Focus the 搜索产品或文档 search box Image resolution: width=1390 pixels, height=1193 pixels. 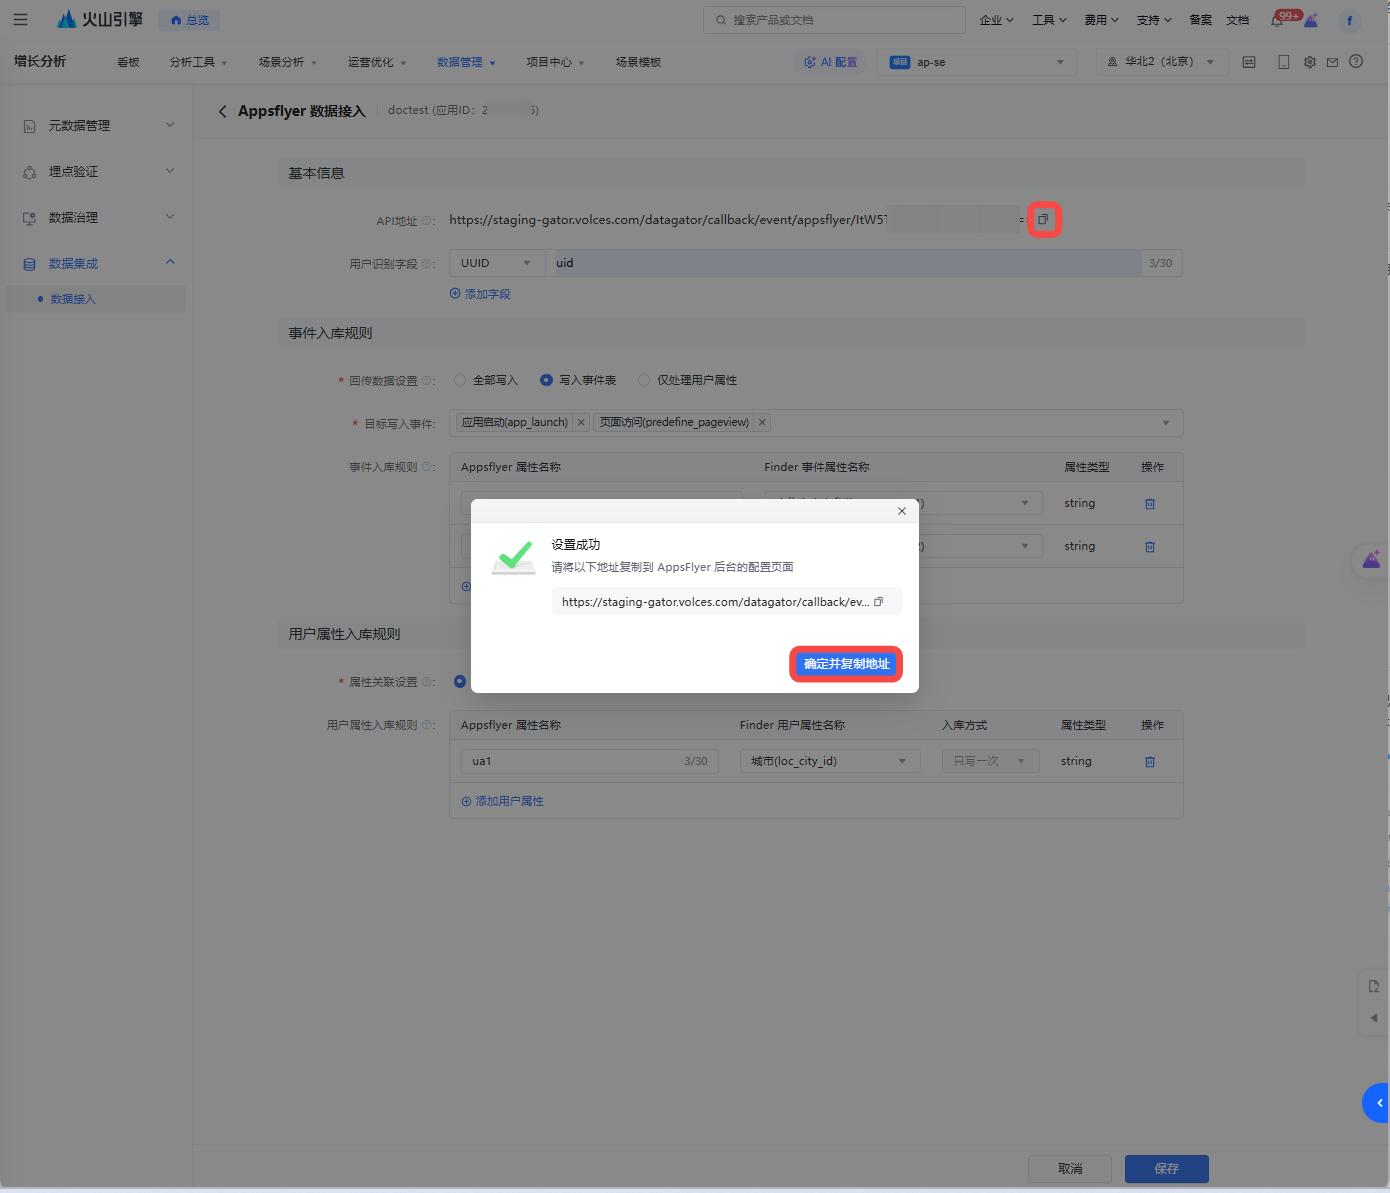pos(834,20)
